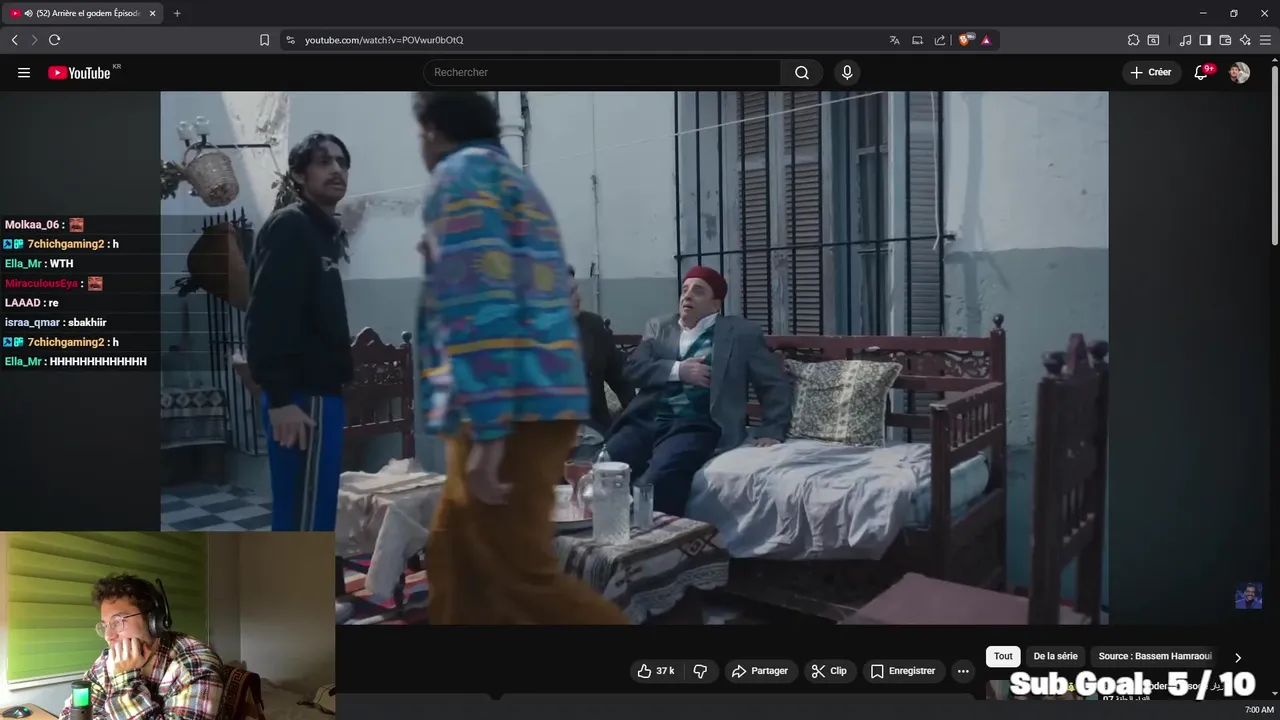Close the Arrière el godem tab
The width and height of the screenshot is (1280, 720).
click(152, 13)
